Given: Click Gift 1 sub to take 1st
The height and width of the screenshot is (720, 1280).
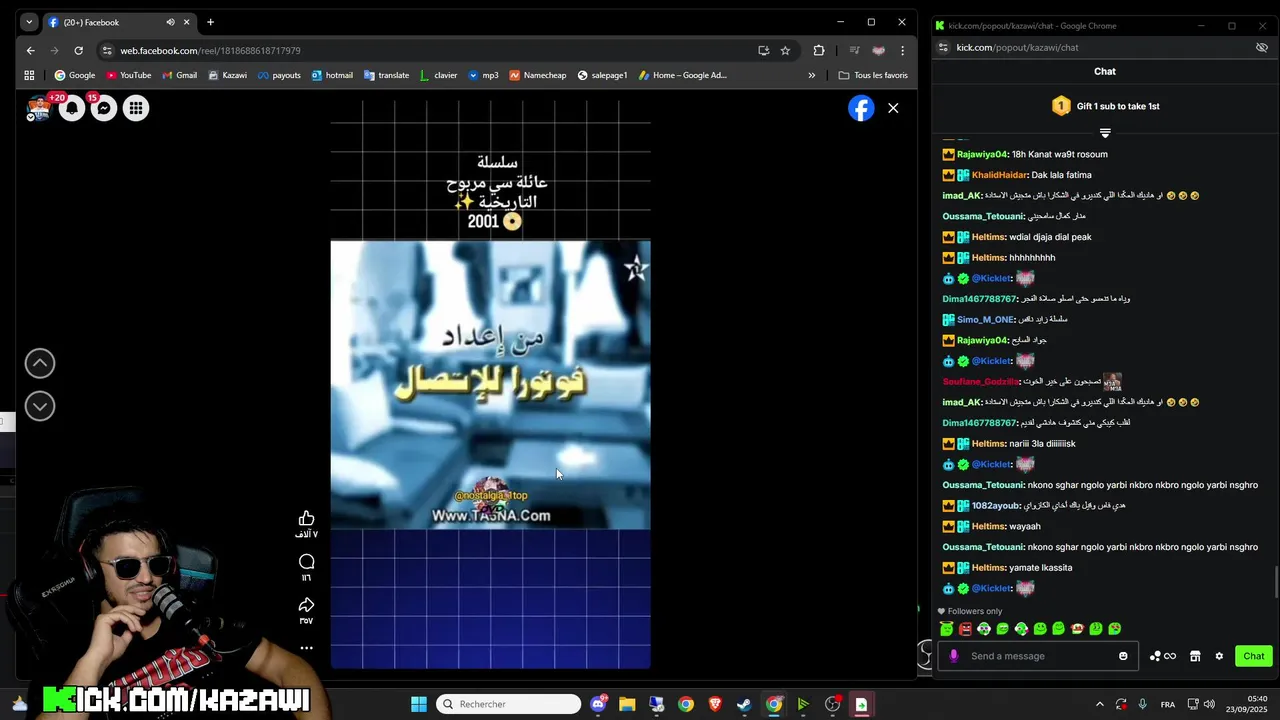Looking at the screenshot, I should click(1105, 106).
